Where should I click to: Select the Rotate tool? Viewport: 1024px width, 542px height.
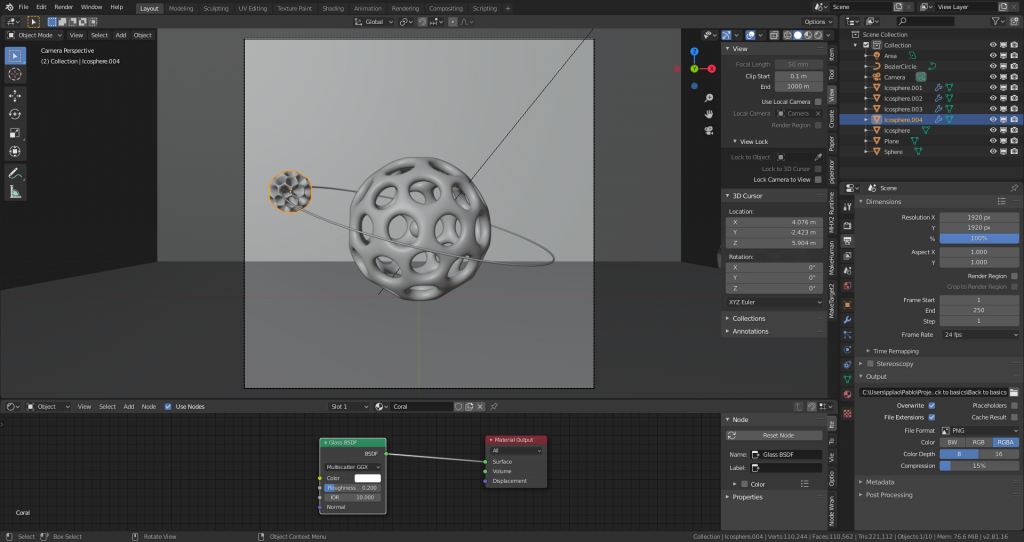point(15,114)
